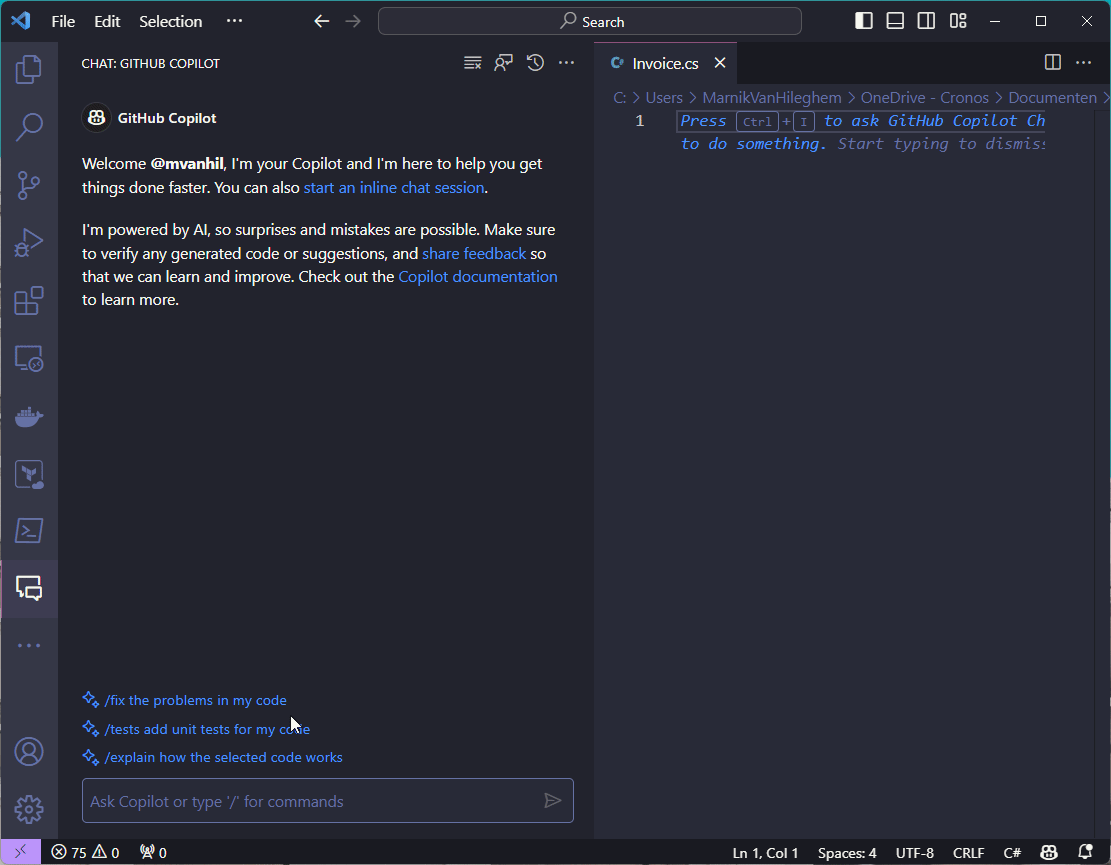Open the 'Copilot documentation' link
The height and width of the screenshot is (865, 1111).
(x=478, y=277)
